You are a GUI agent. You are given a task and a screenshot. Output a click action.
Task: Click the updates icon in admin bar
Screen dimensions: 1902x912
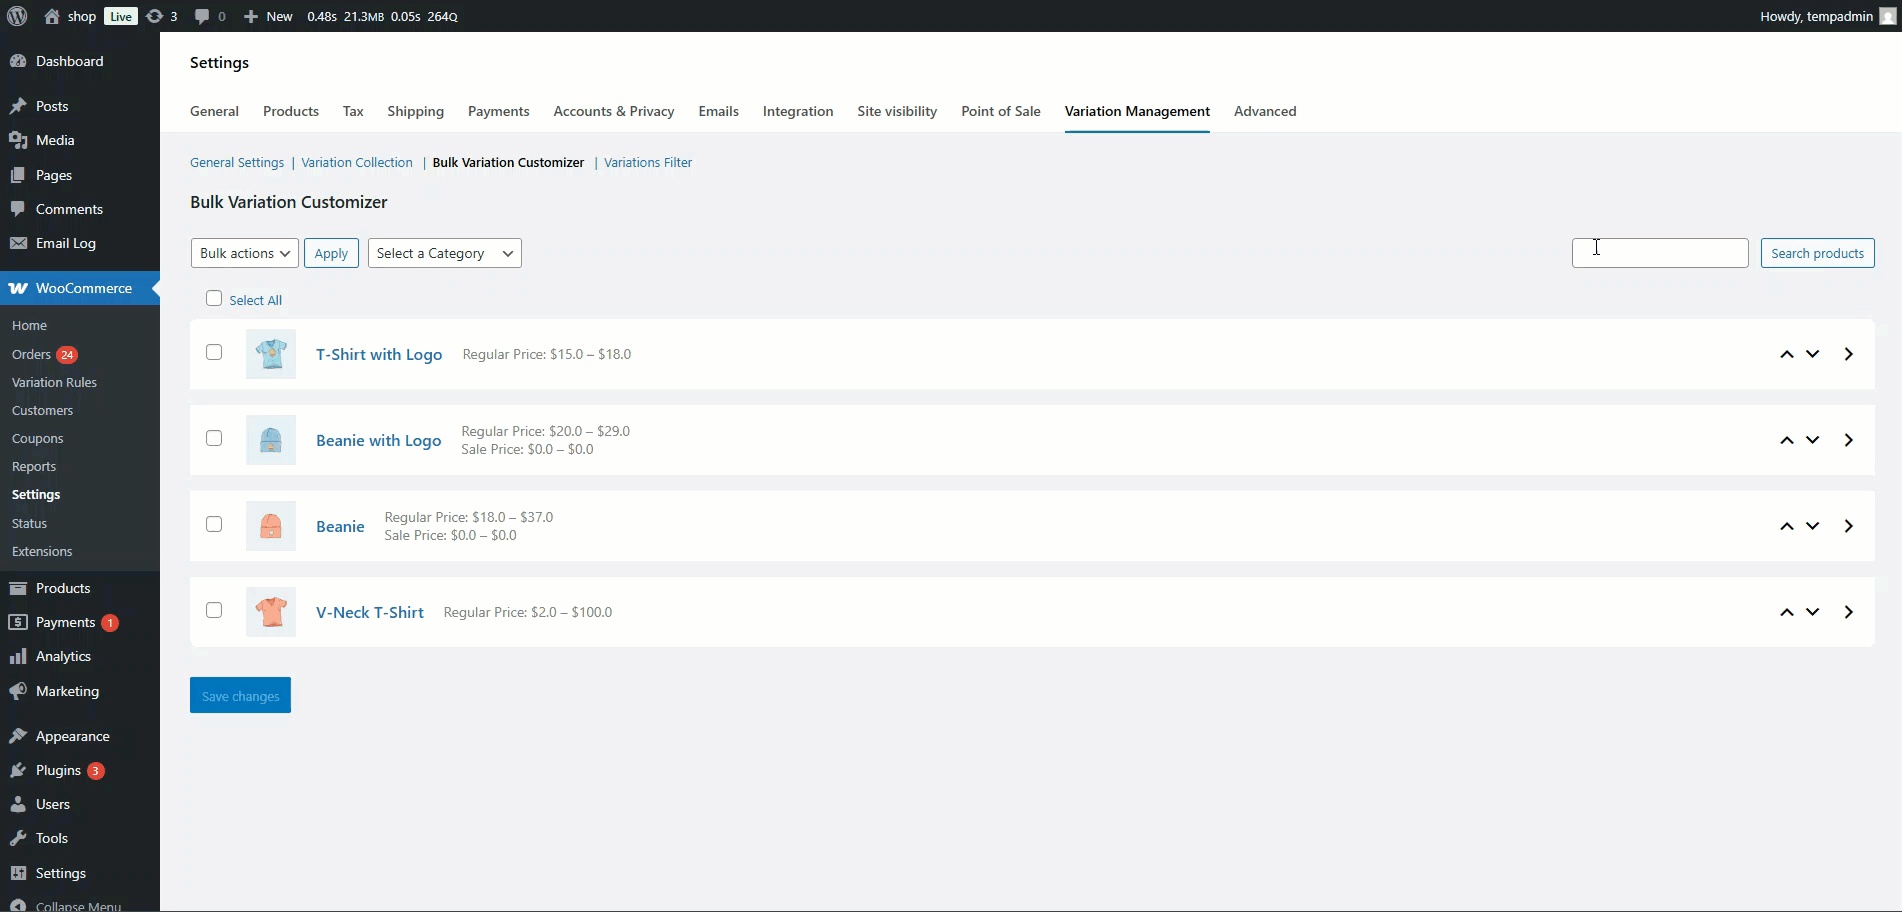[x=154, y=16]
